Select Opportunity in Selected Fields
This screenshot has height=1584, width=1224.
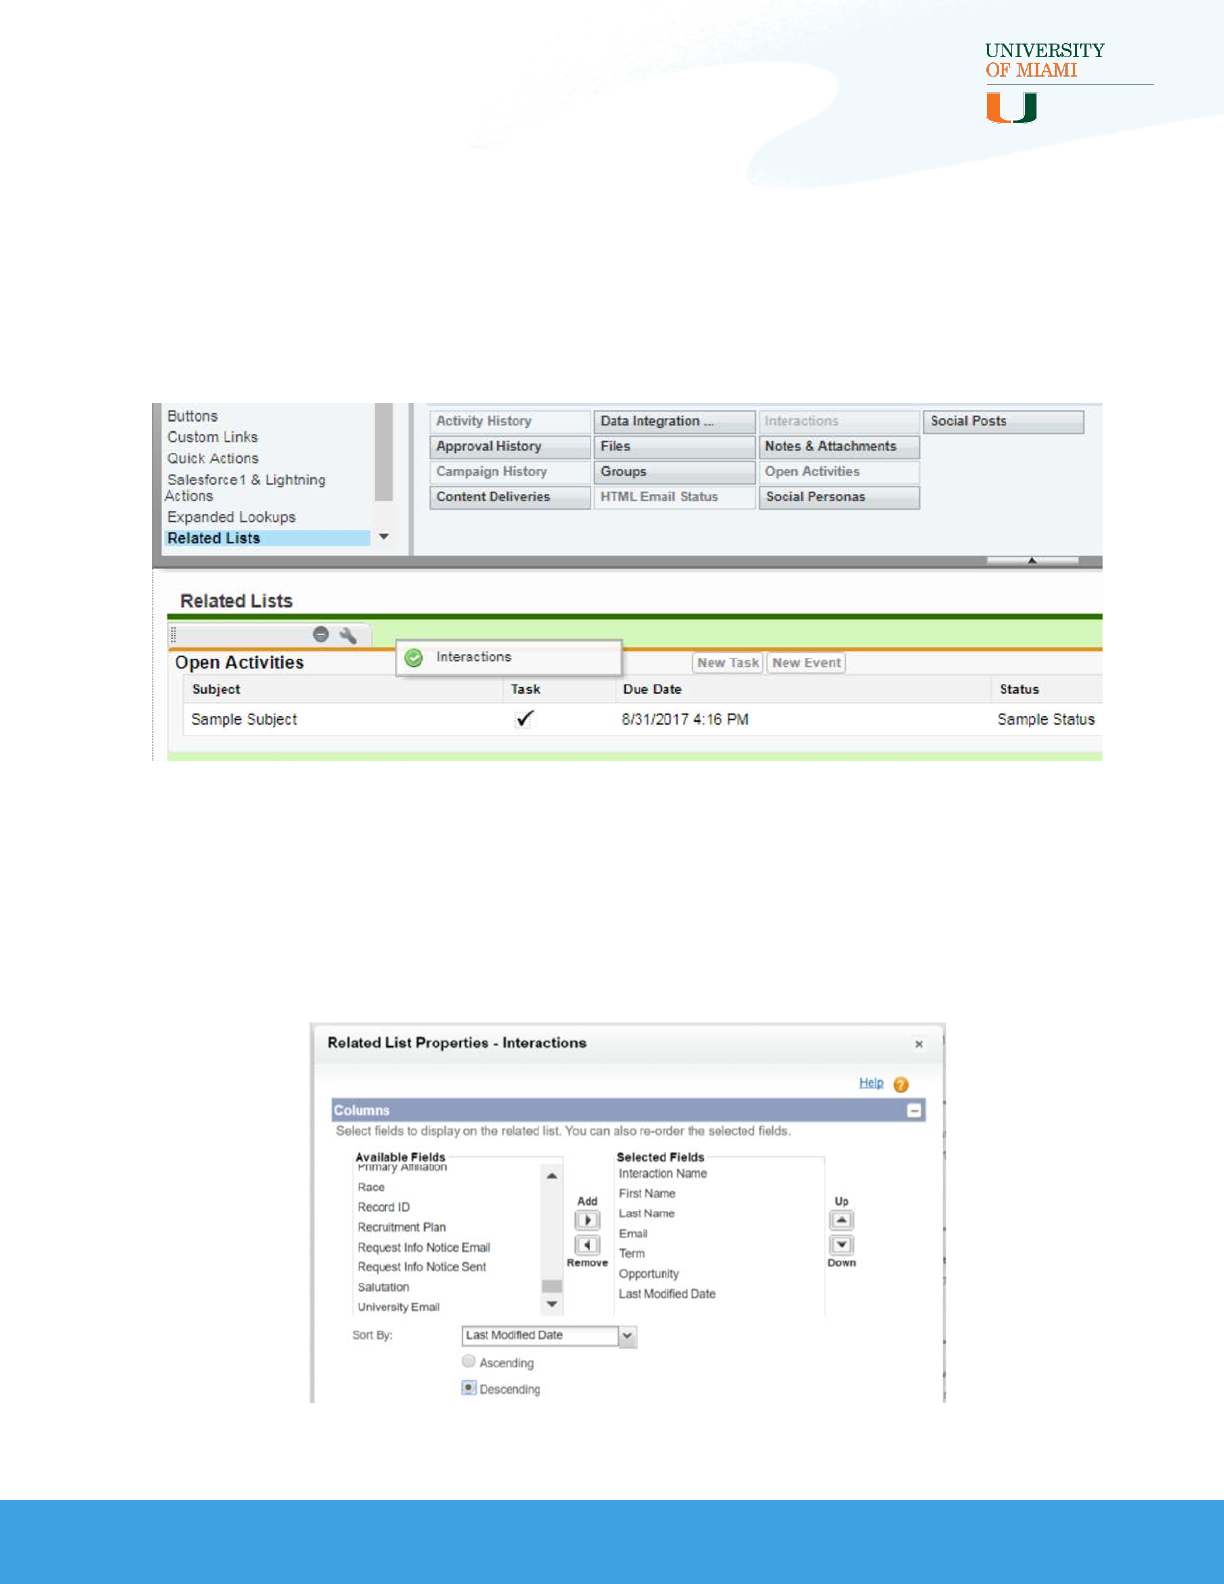pyautogui.click(x=649, y=1274)
